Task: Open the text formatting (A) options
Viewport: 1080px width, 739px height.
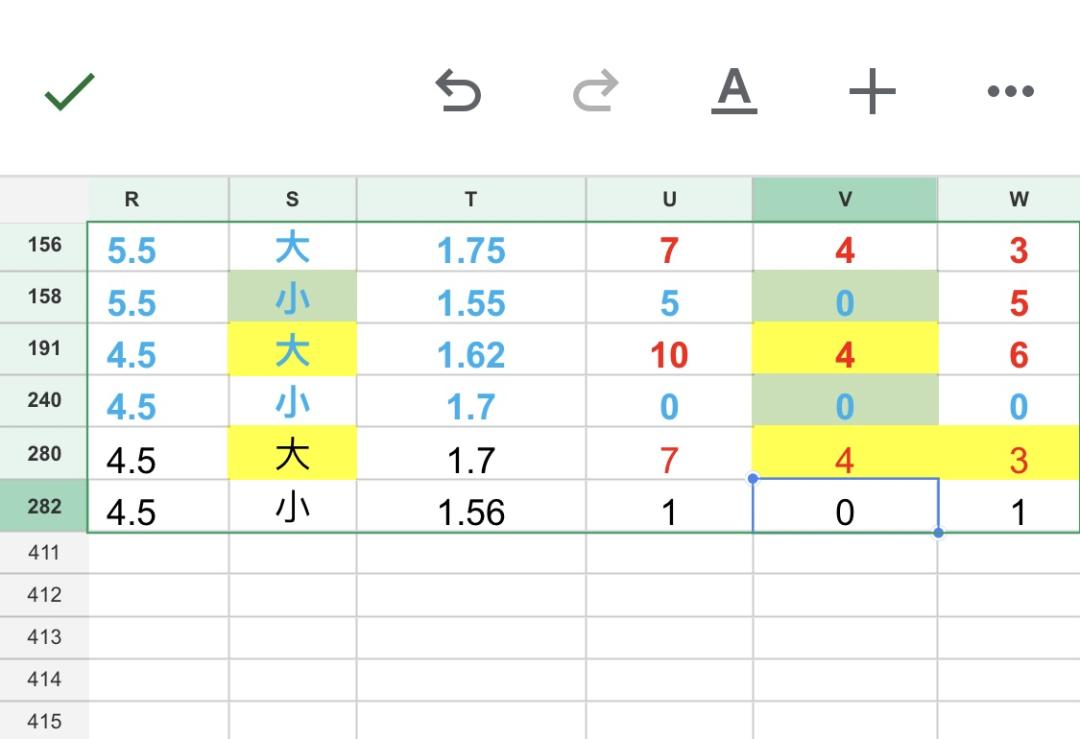Action: (x=734, y=90)
